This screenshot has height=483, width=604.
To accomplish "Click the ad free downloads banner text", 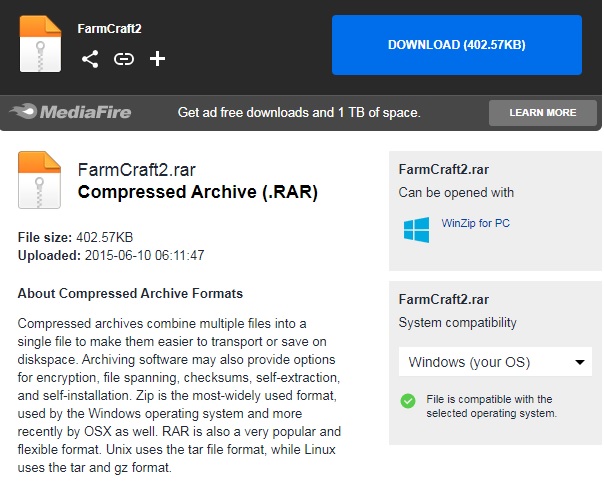I will pyautogui.click(x=299, y=112).
